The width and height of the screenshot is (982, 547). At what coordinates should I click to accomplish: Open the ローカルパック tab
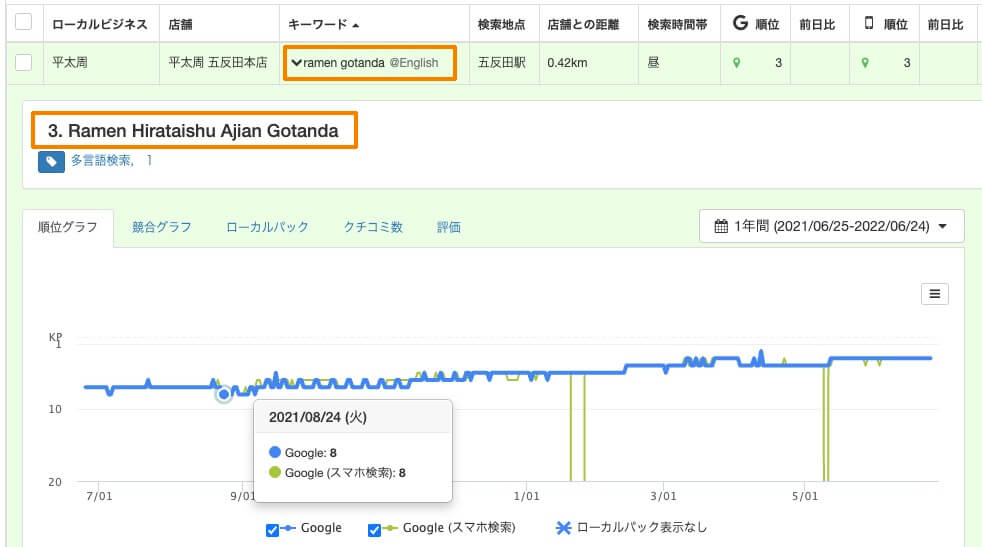point(267,227)
